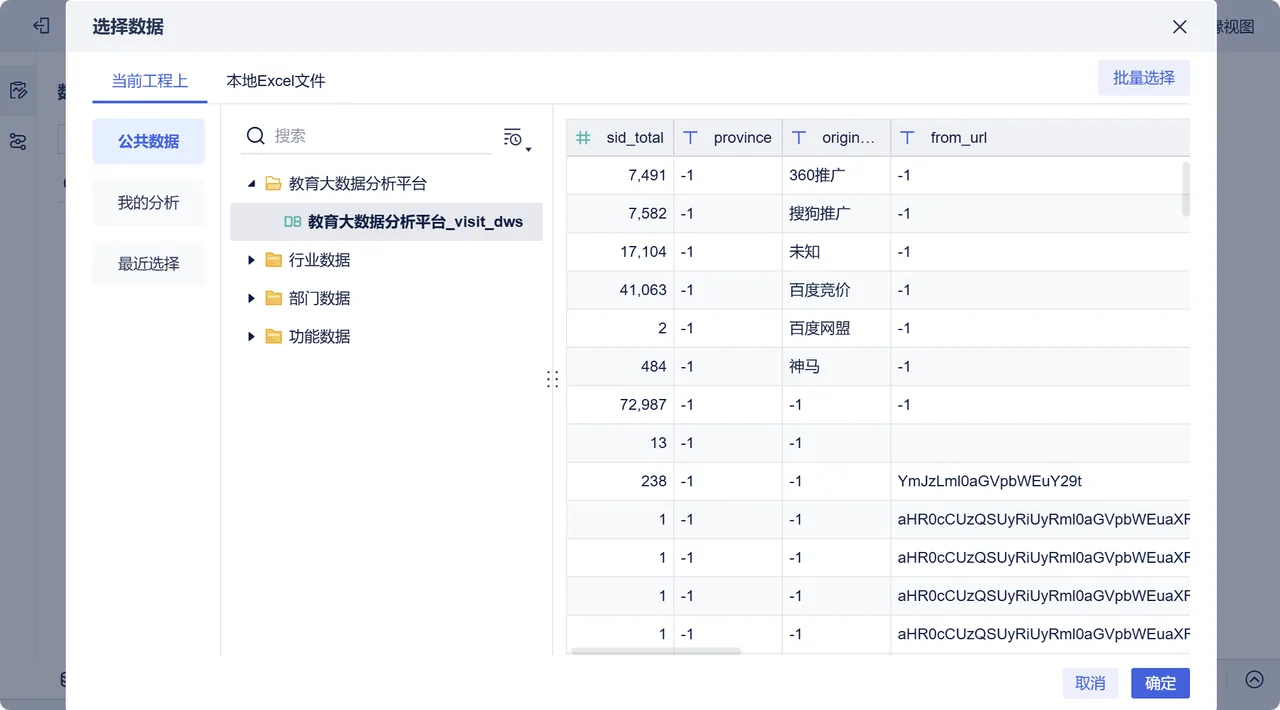Click the cell 7,491
1280x710 pixels.
coord(620,175)
